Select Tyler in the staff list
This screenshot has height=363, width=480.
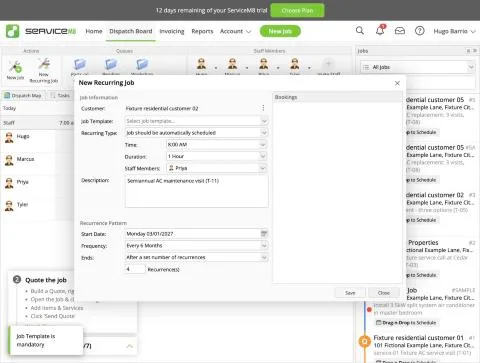[27, 205]
